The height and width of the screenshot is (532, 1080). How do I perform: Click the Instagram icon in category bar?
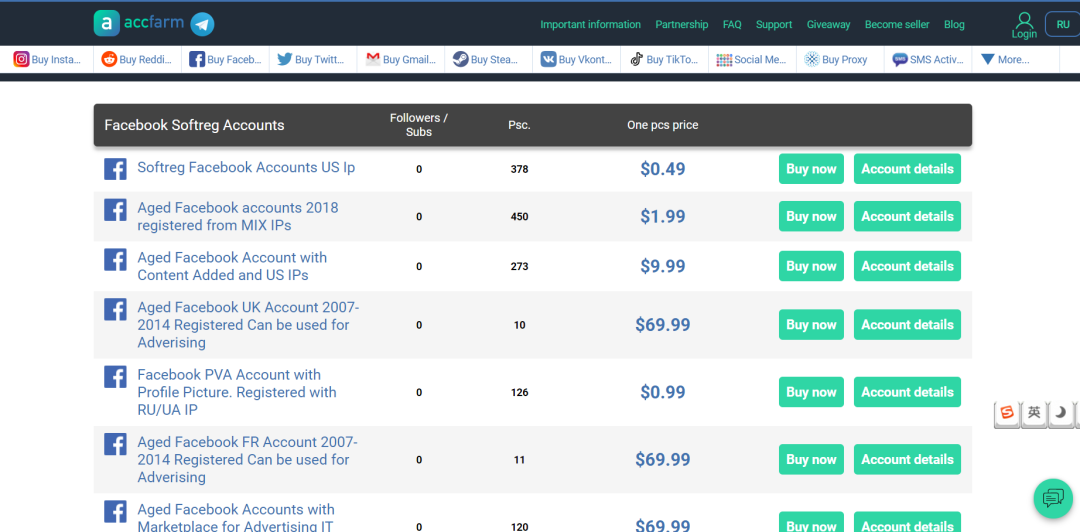(x=21, y=60)
